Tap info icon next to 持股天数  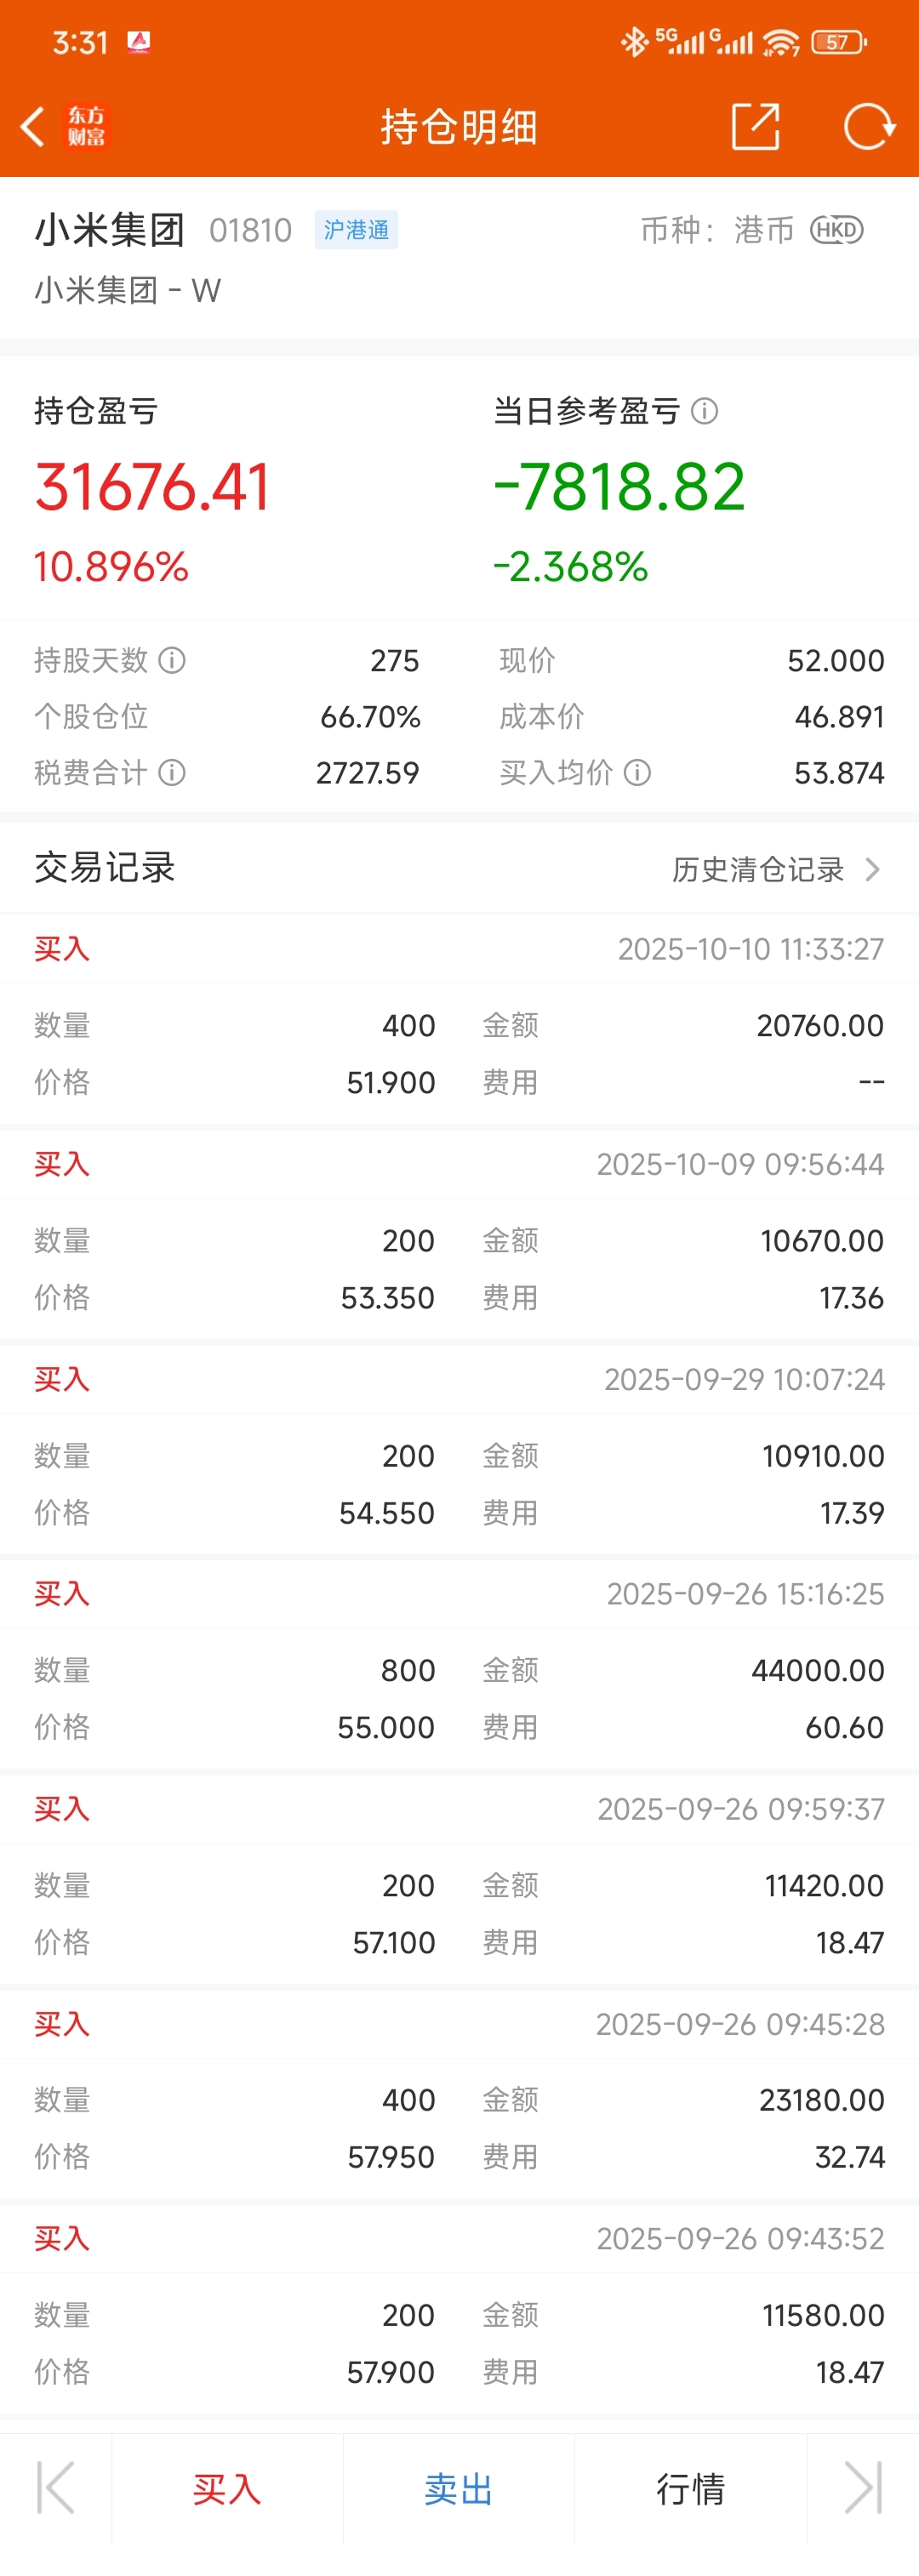pyautogui.click(x=172, y=660)
